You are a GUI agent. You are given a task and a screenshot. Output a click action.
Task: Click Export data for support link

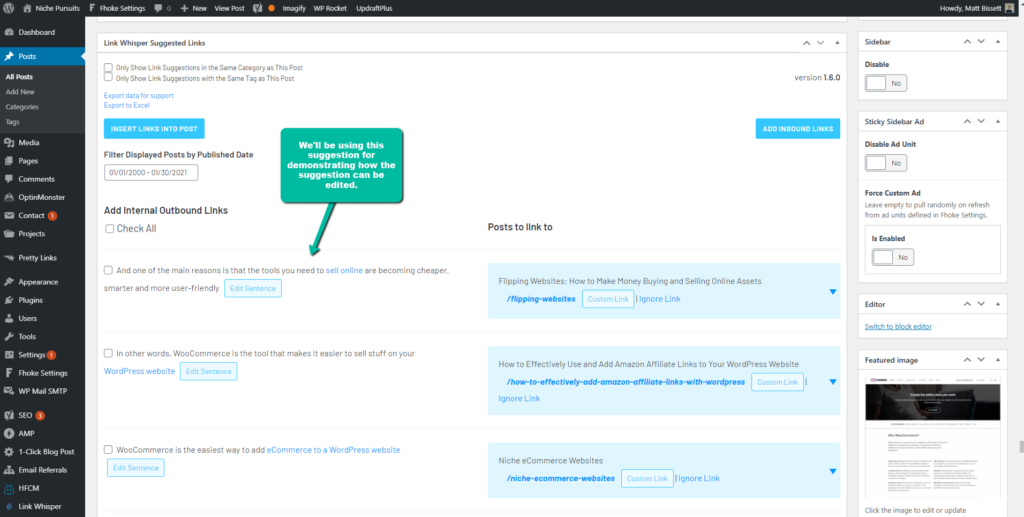pyautogui.click(x=138, y=95)
